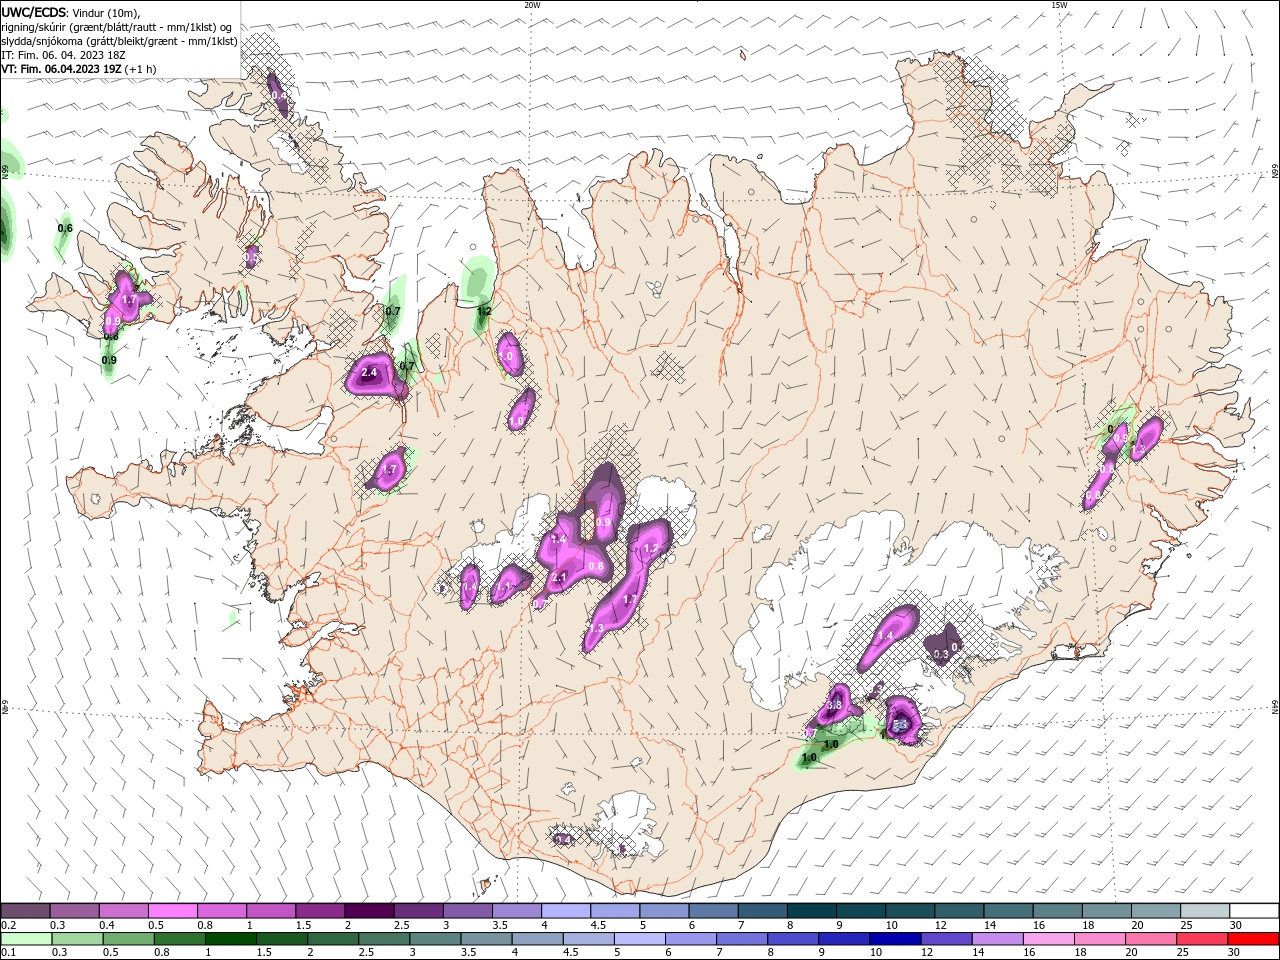The width and height of the screenshot is (1280, 960).
Task: Click the '1.3' precipitation value on the map
Action: (x=598, y=627)
